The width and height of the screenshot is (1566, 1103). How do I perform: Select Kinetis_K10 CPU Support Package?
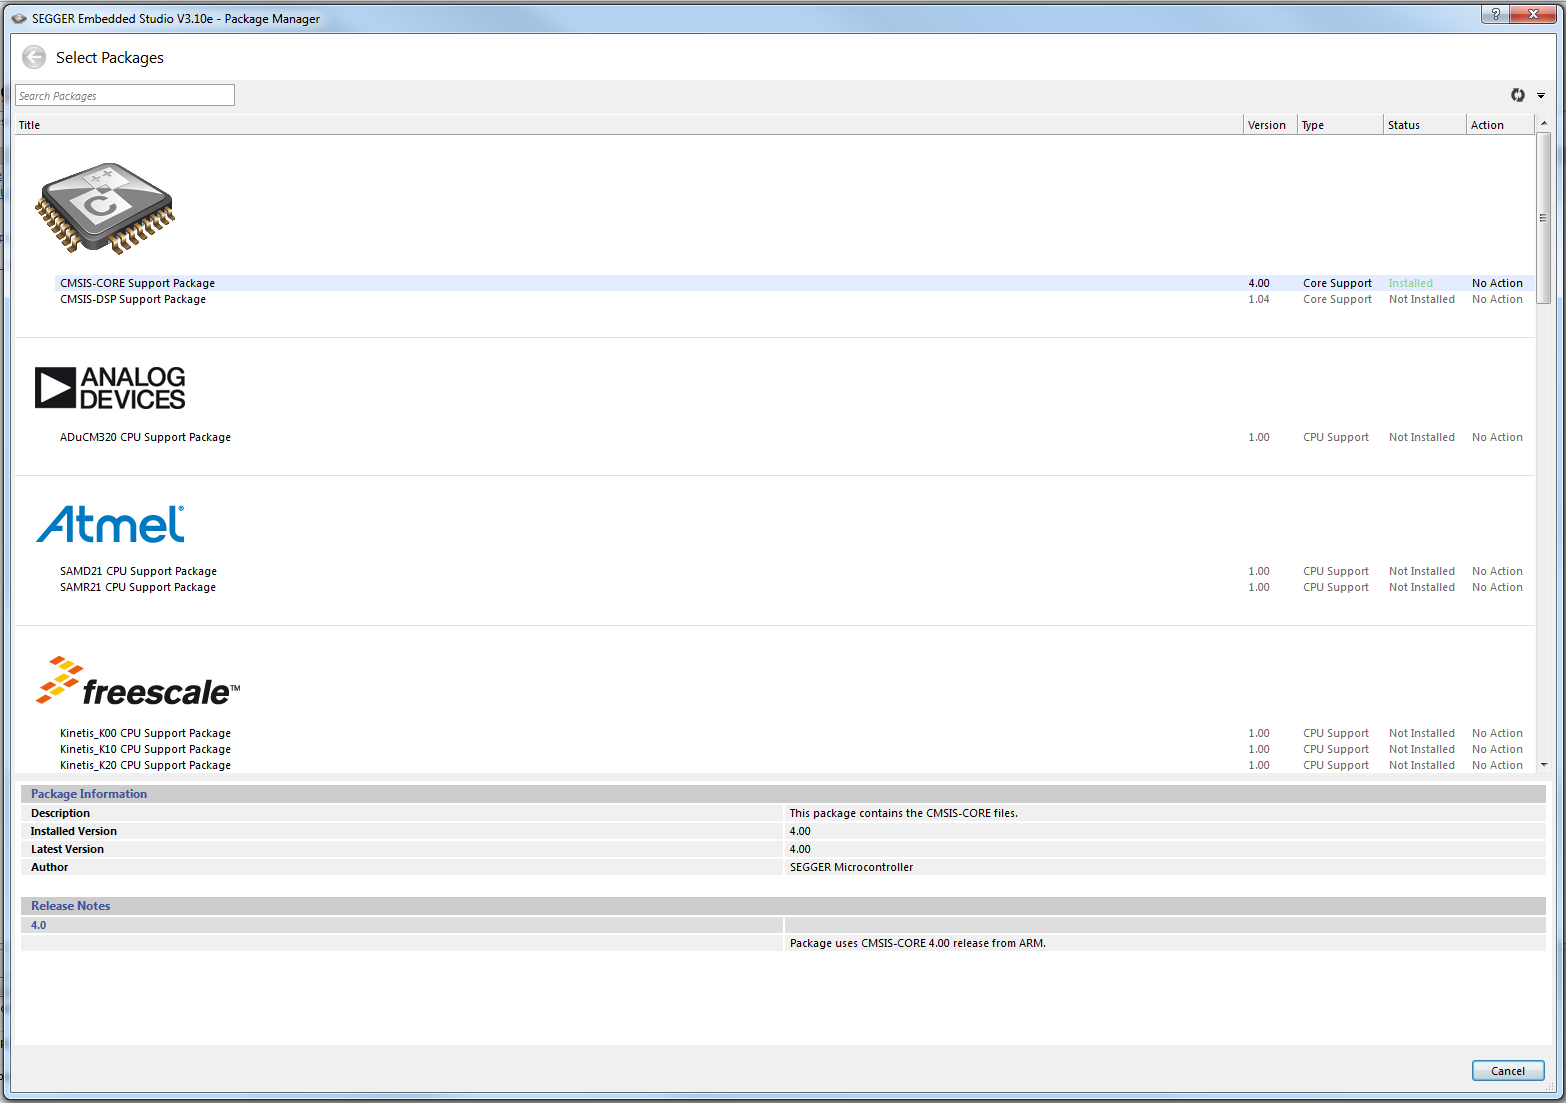coord(794,749)
